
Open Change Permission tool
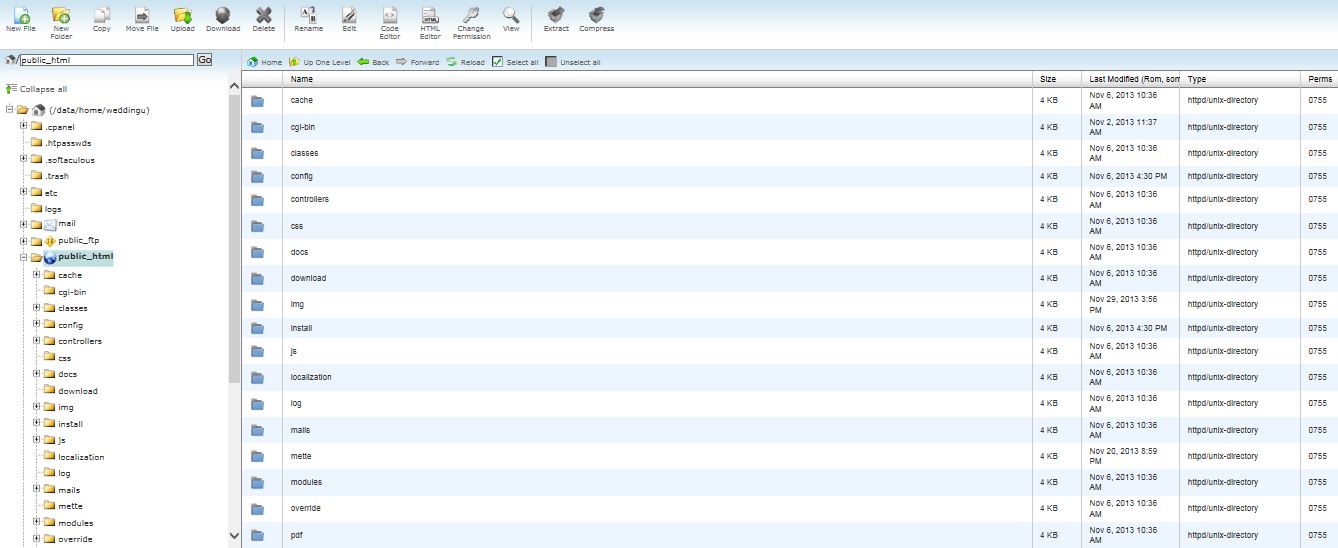click(471, 16)
